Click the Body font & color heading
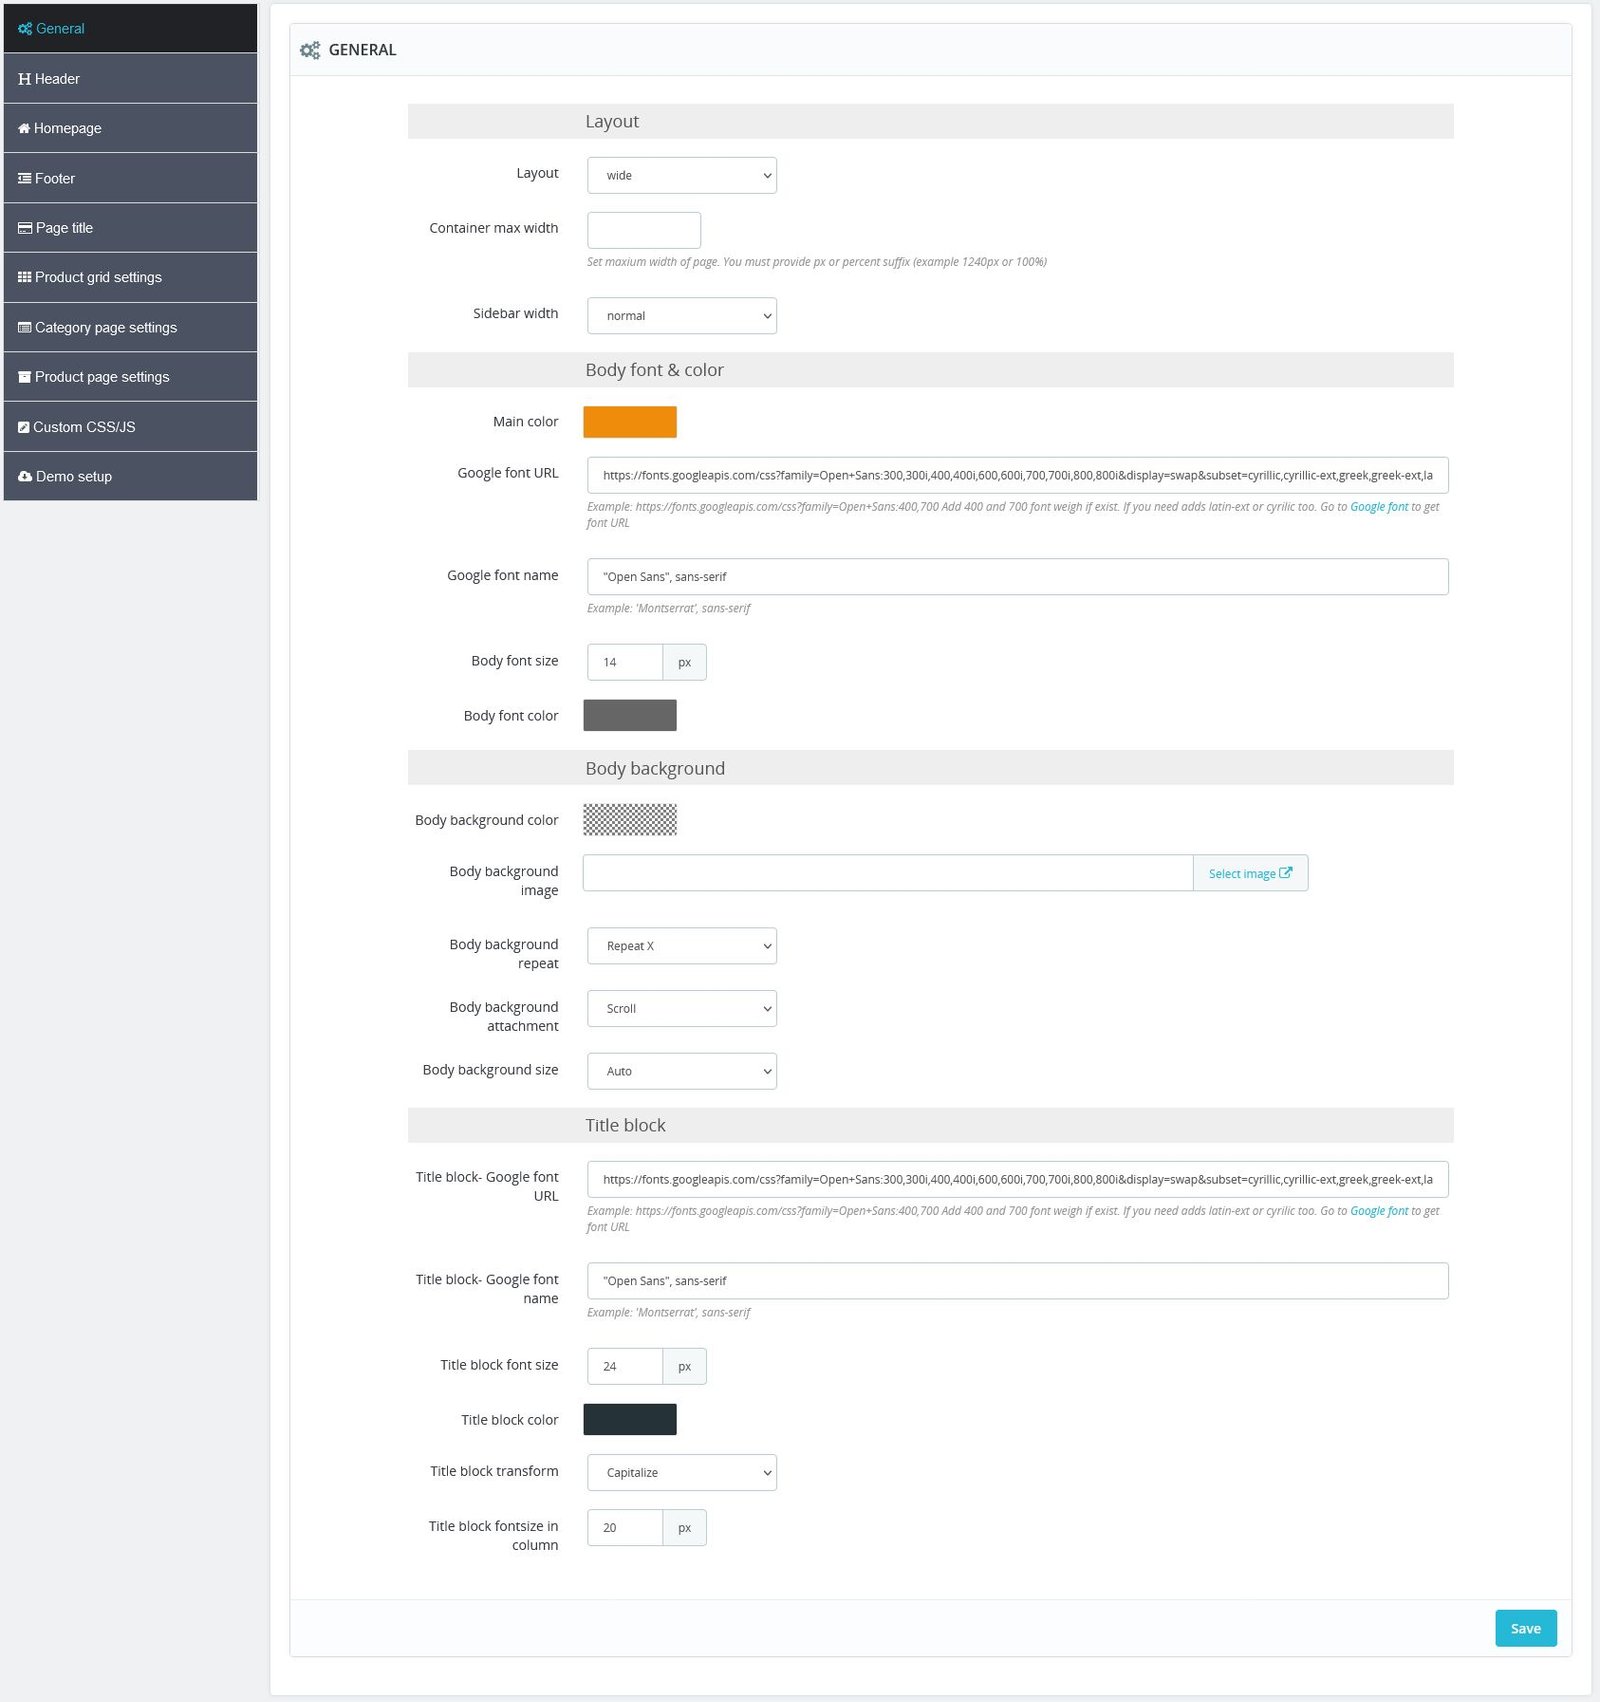1600x1702 pixels. tap(655, 370)
